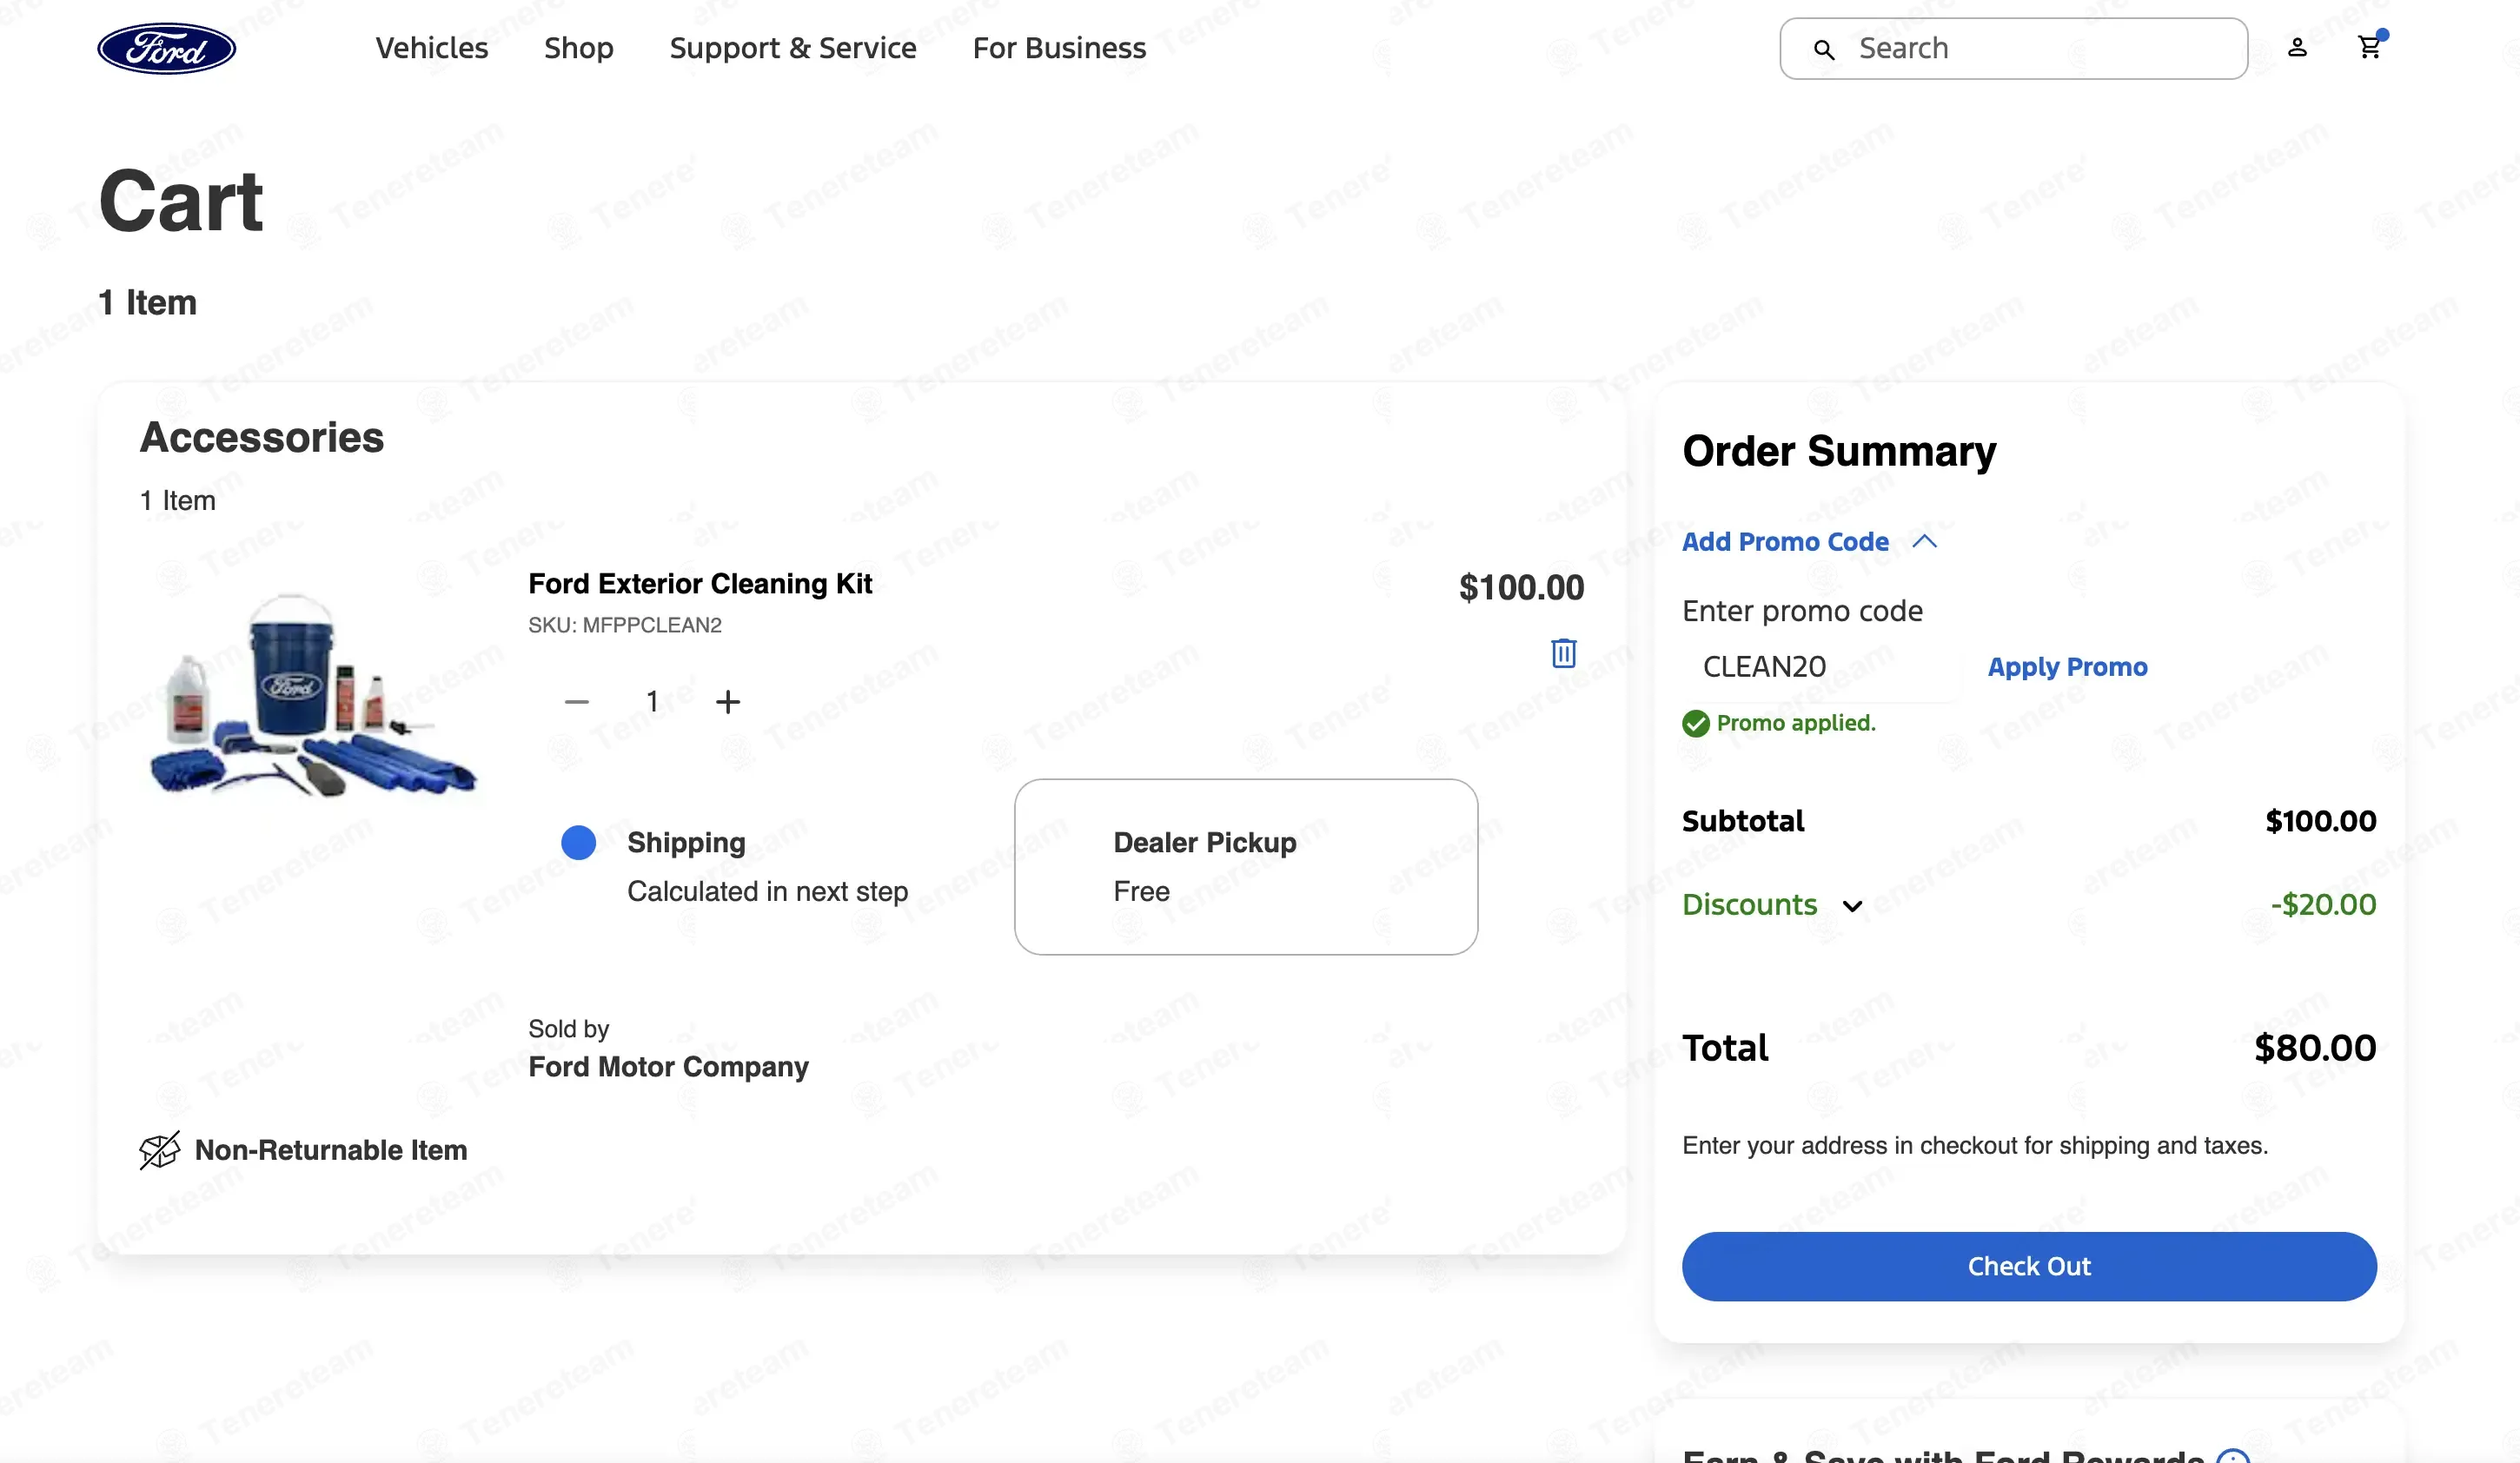Click the Ford Rewards info icon
The image size is (2520, 1463).
click(x=2233, y=1456)
